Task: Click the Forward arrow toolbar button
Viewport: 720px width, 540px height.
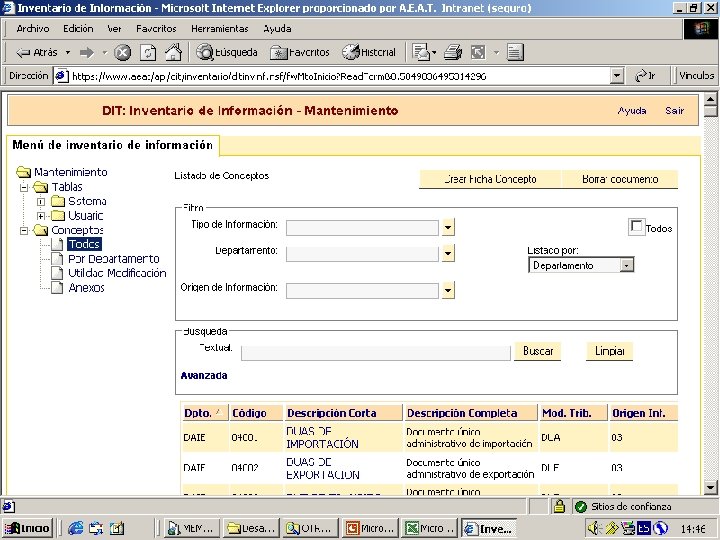Action: pyautogui.click(x=87, y=53)
